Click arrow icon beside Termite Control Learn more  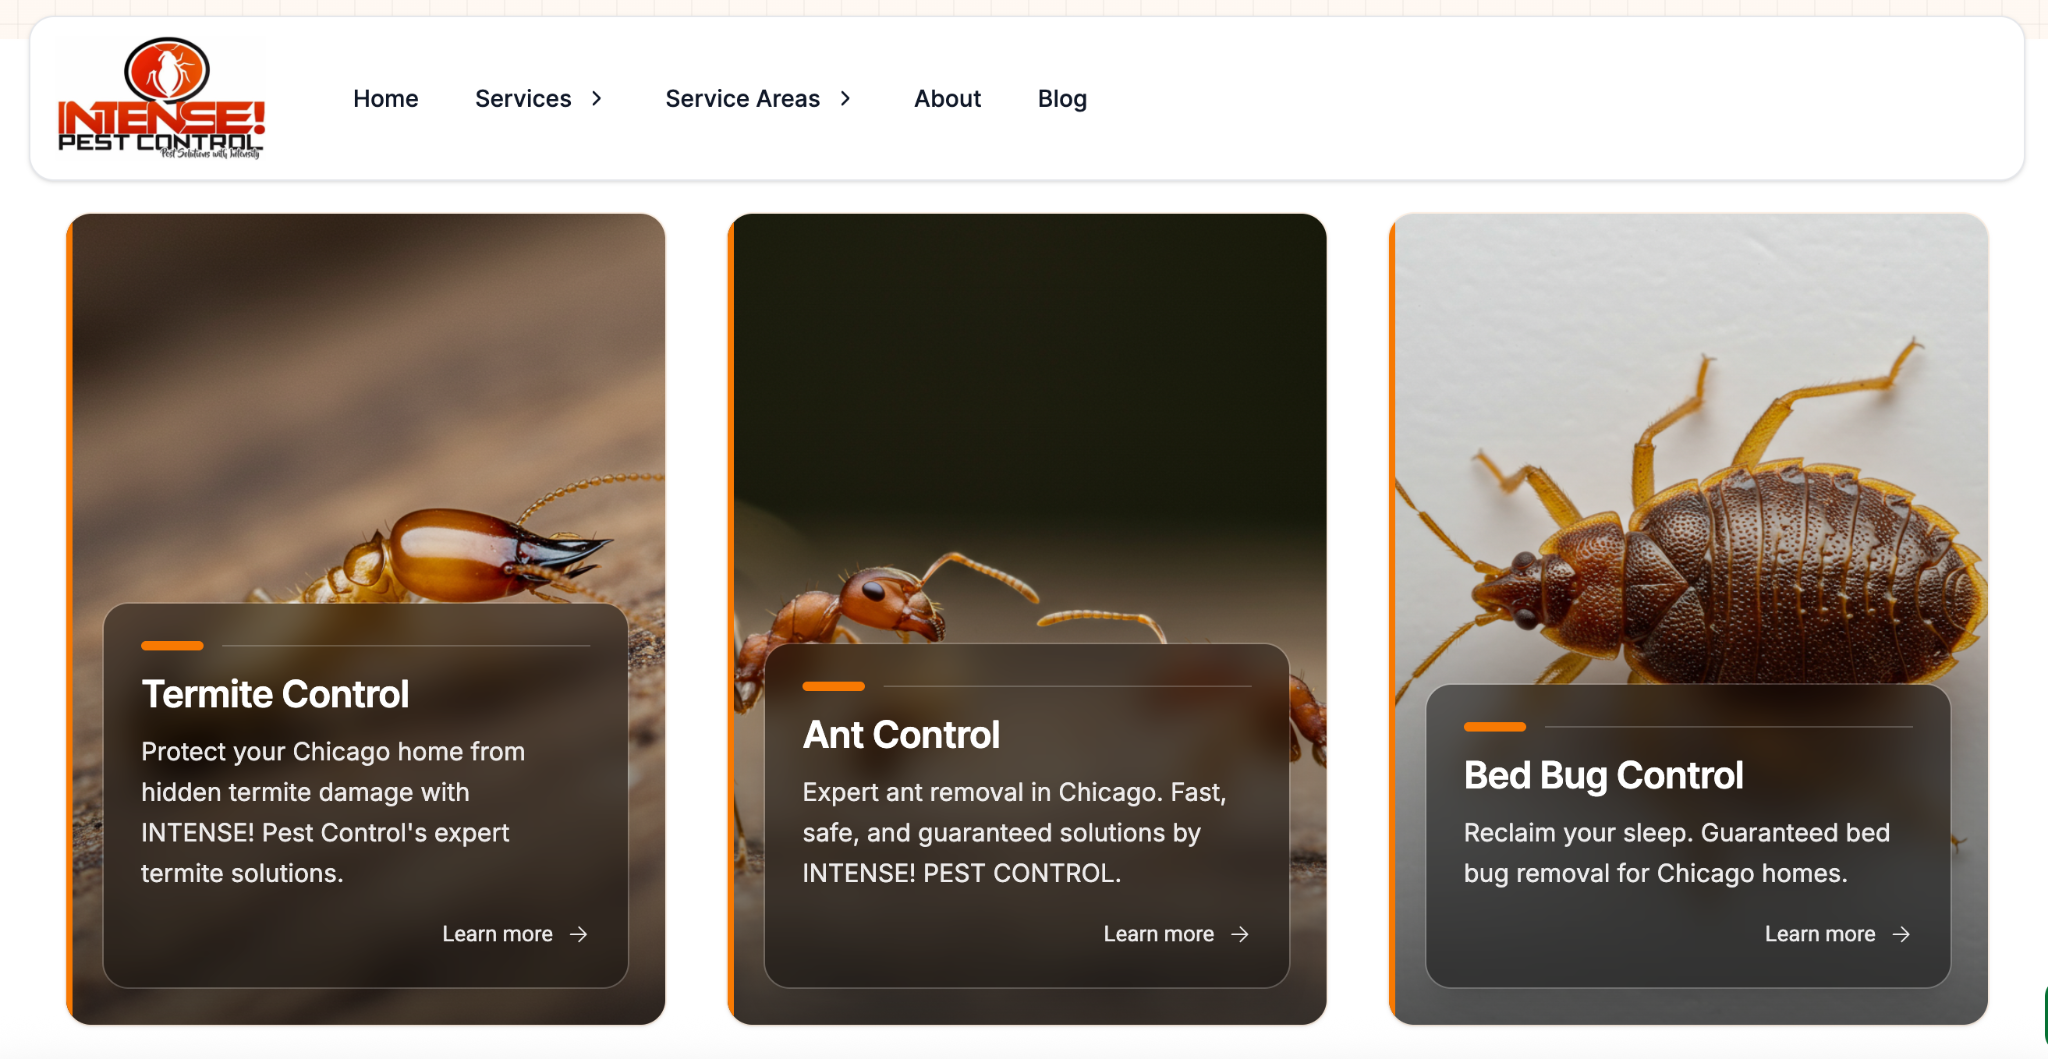coord(579,934)
